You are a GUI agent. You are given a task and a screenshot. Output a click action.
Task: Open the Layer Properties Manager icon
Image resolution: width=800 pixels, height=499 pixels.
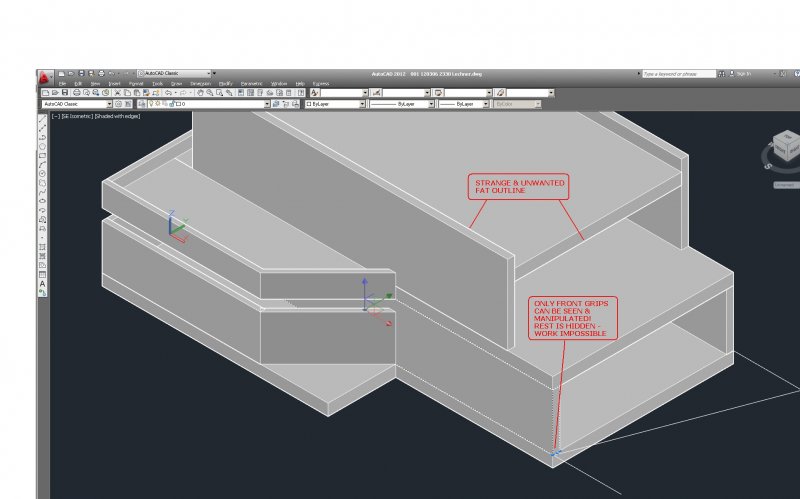142,104
